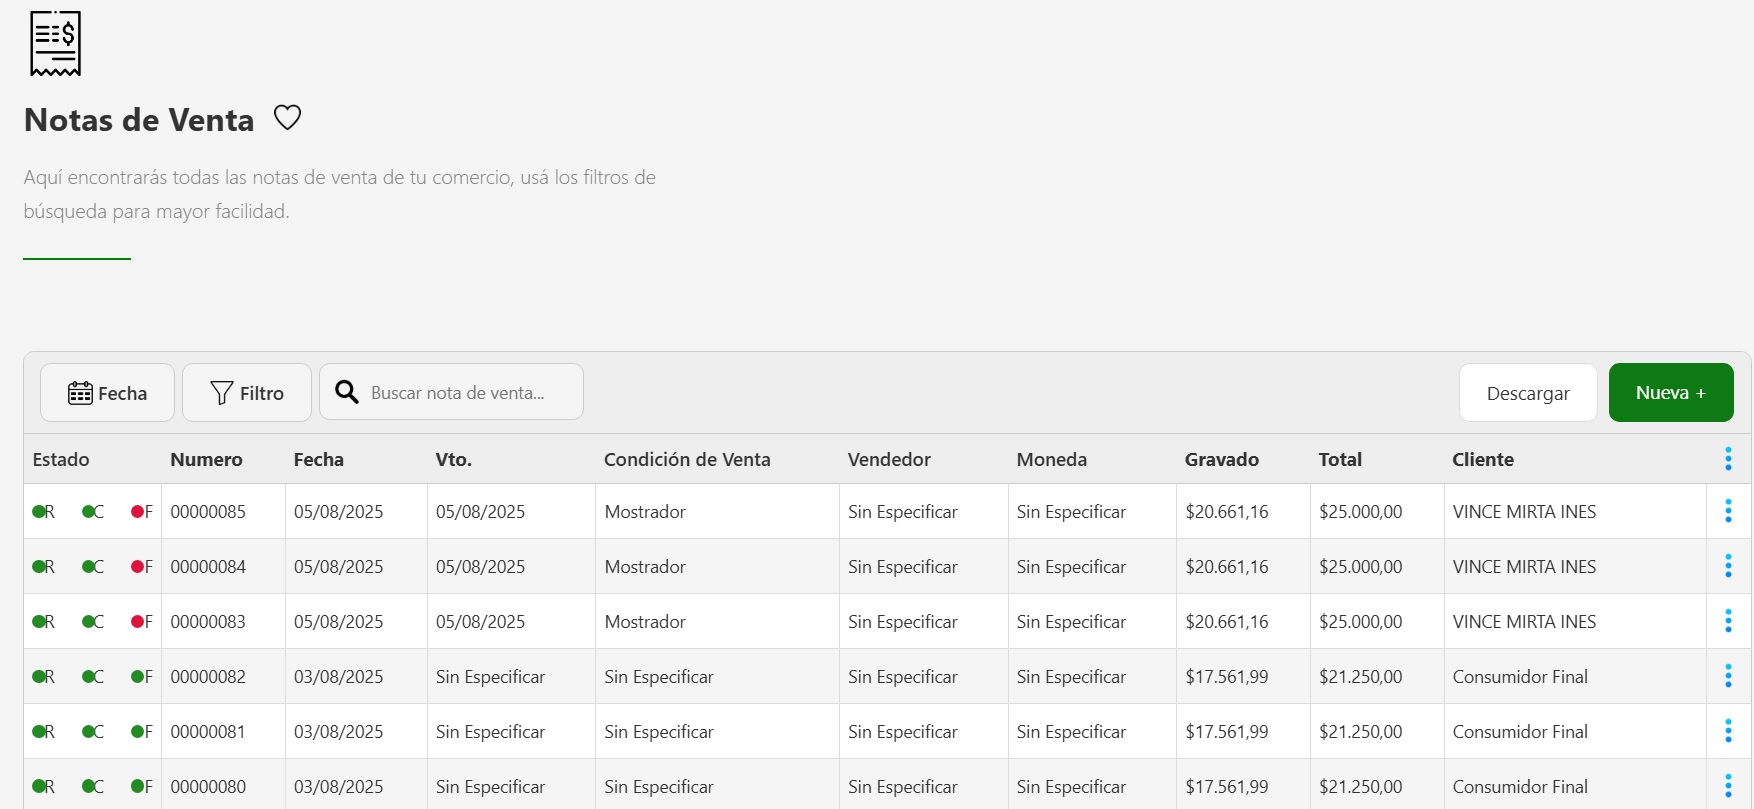Click the green R status dot of note 00000084
This screenshot has height=809, width=1754.
(x=39, y=567)
